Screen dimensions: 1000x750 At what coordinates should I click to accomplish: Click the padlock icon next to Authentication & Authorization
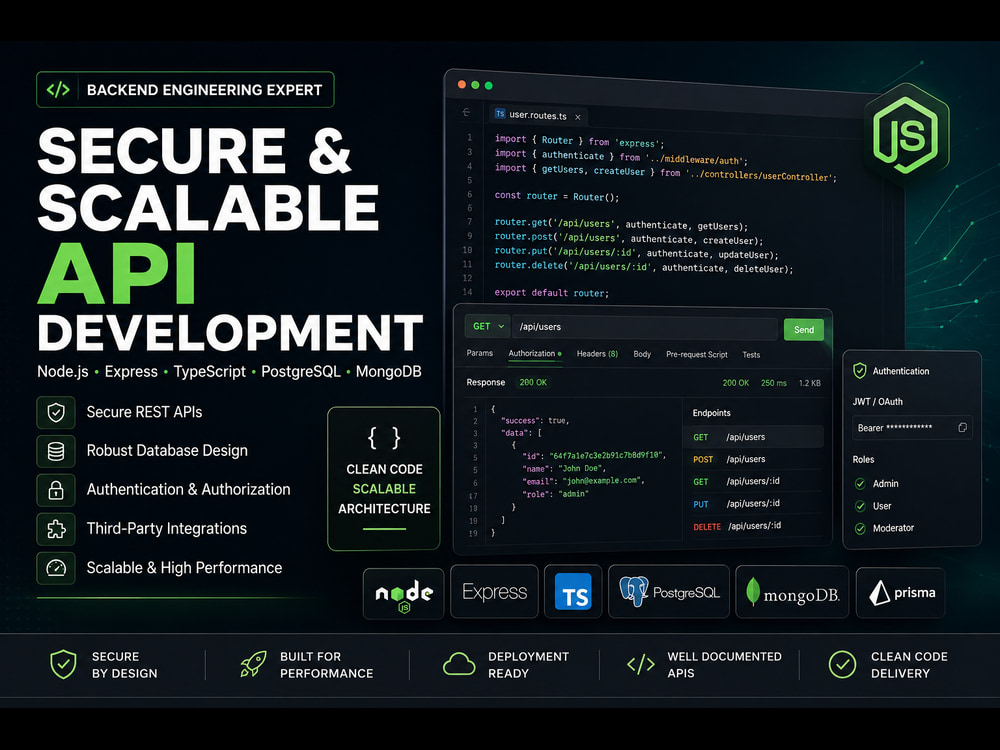pos(56,490)
